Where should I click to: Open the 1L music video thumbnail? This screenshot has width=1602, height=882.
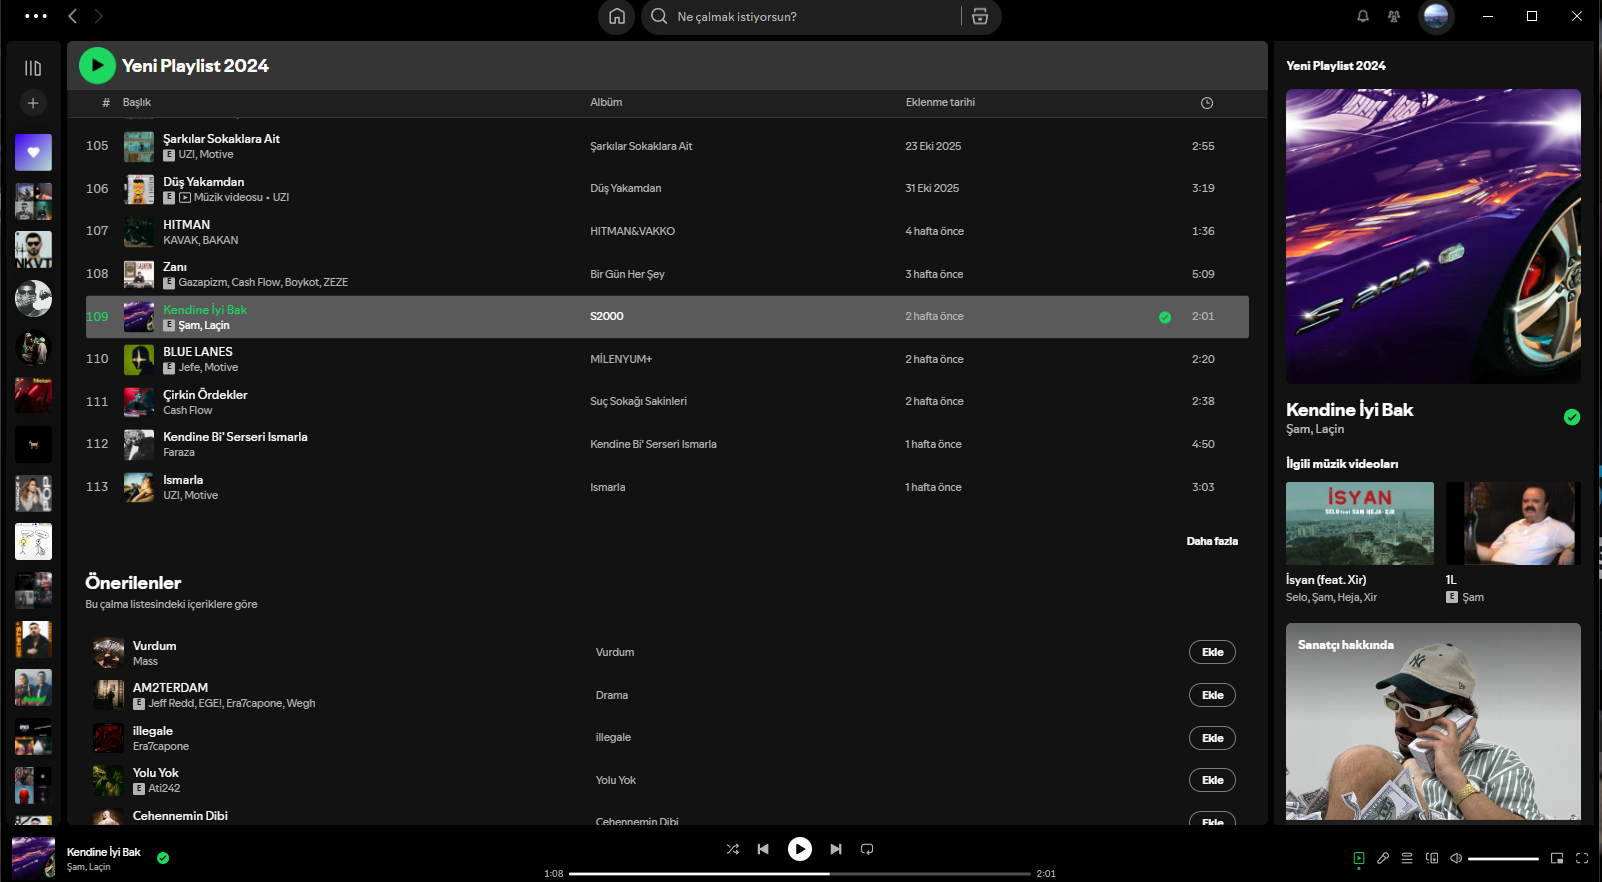pos(1513,523)
